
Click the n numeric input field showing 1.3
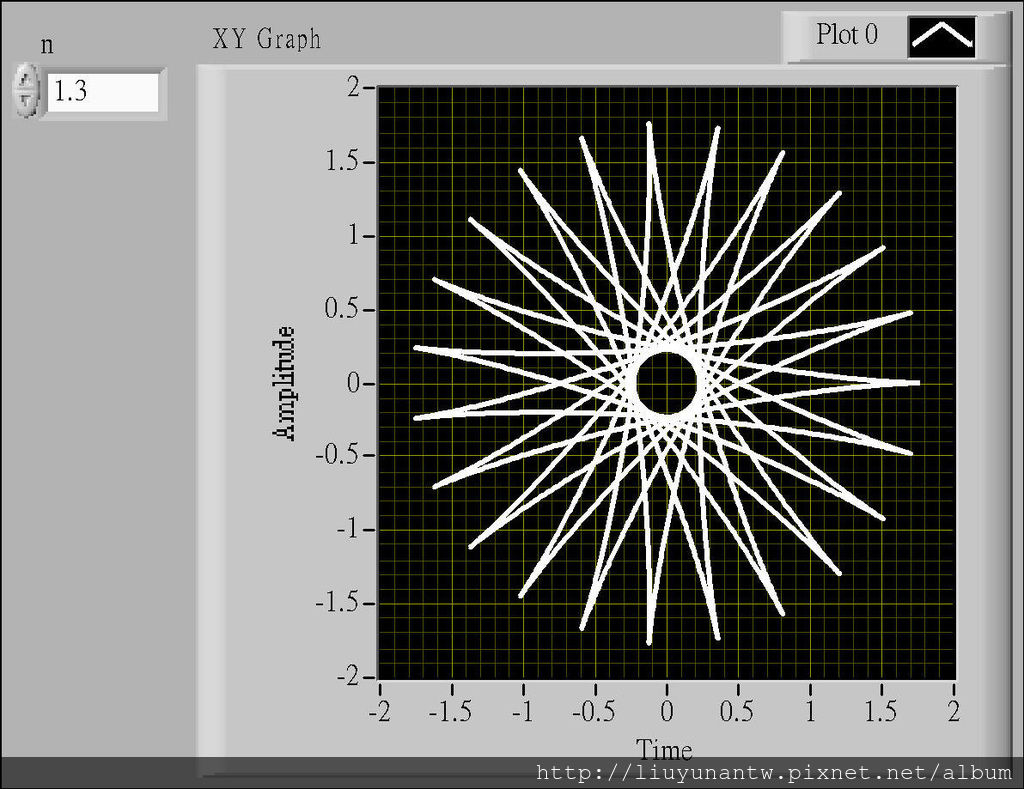point(103,92)
